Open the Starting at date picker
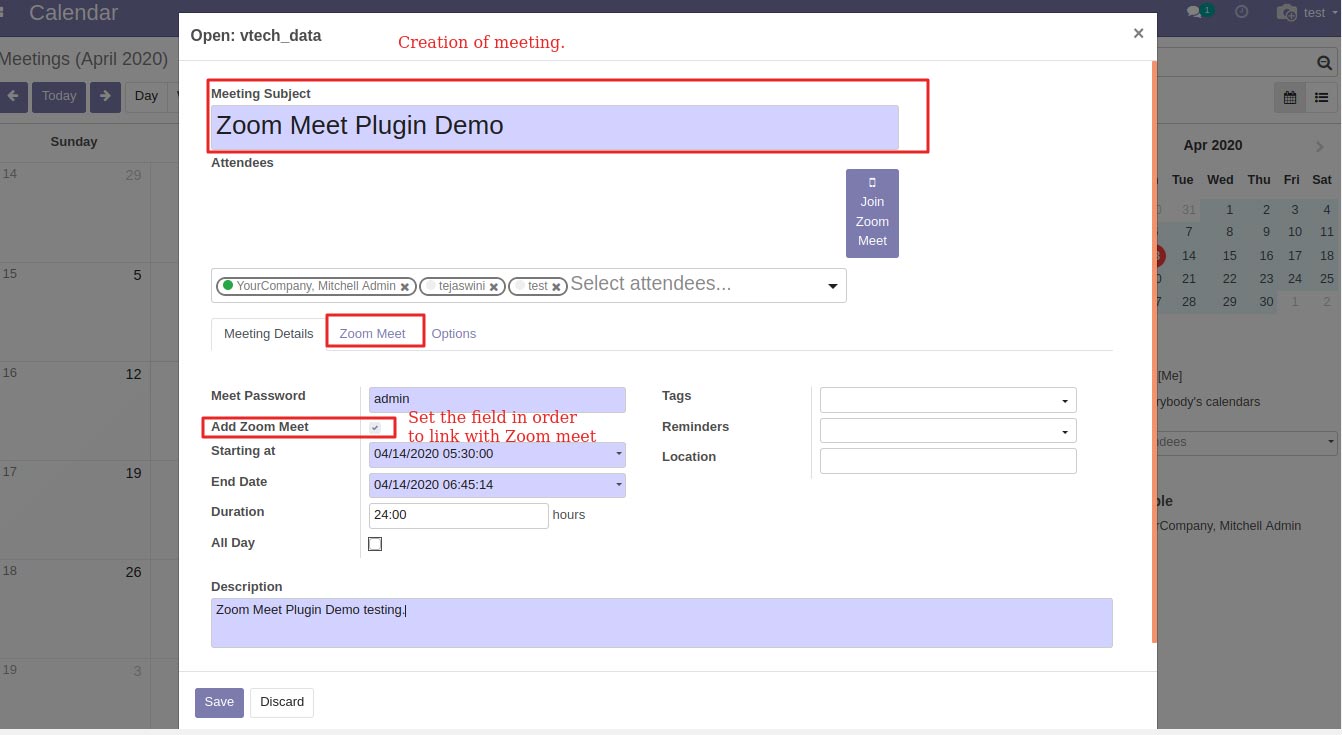1342x735 pixels. [x=497, y=454]
